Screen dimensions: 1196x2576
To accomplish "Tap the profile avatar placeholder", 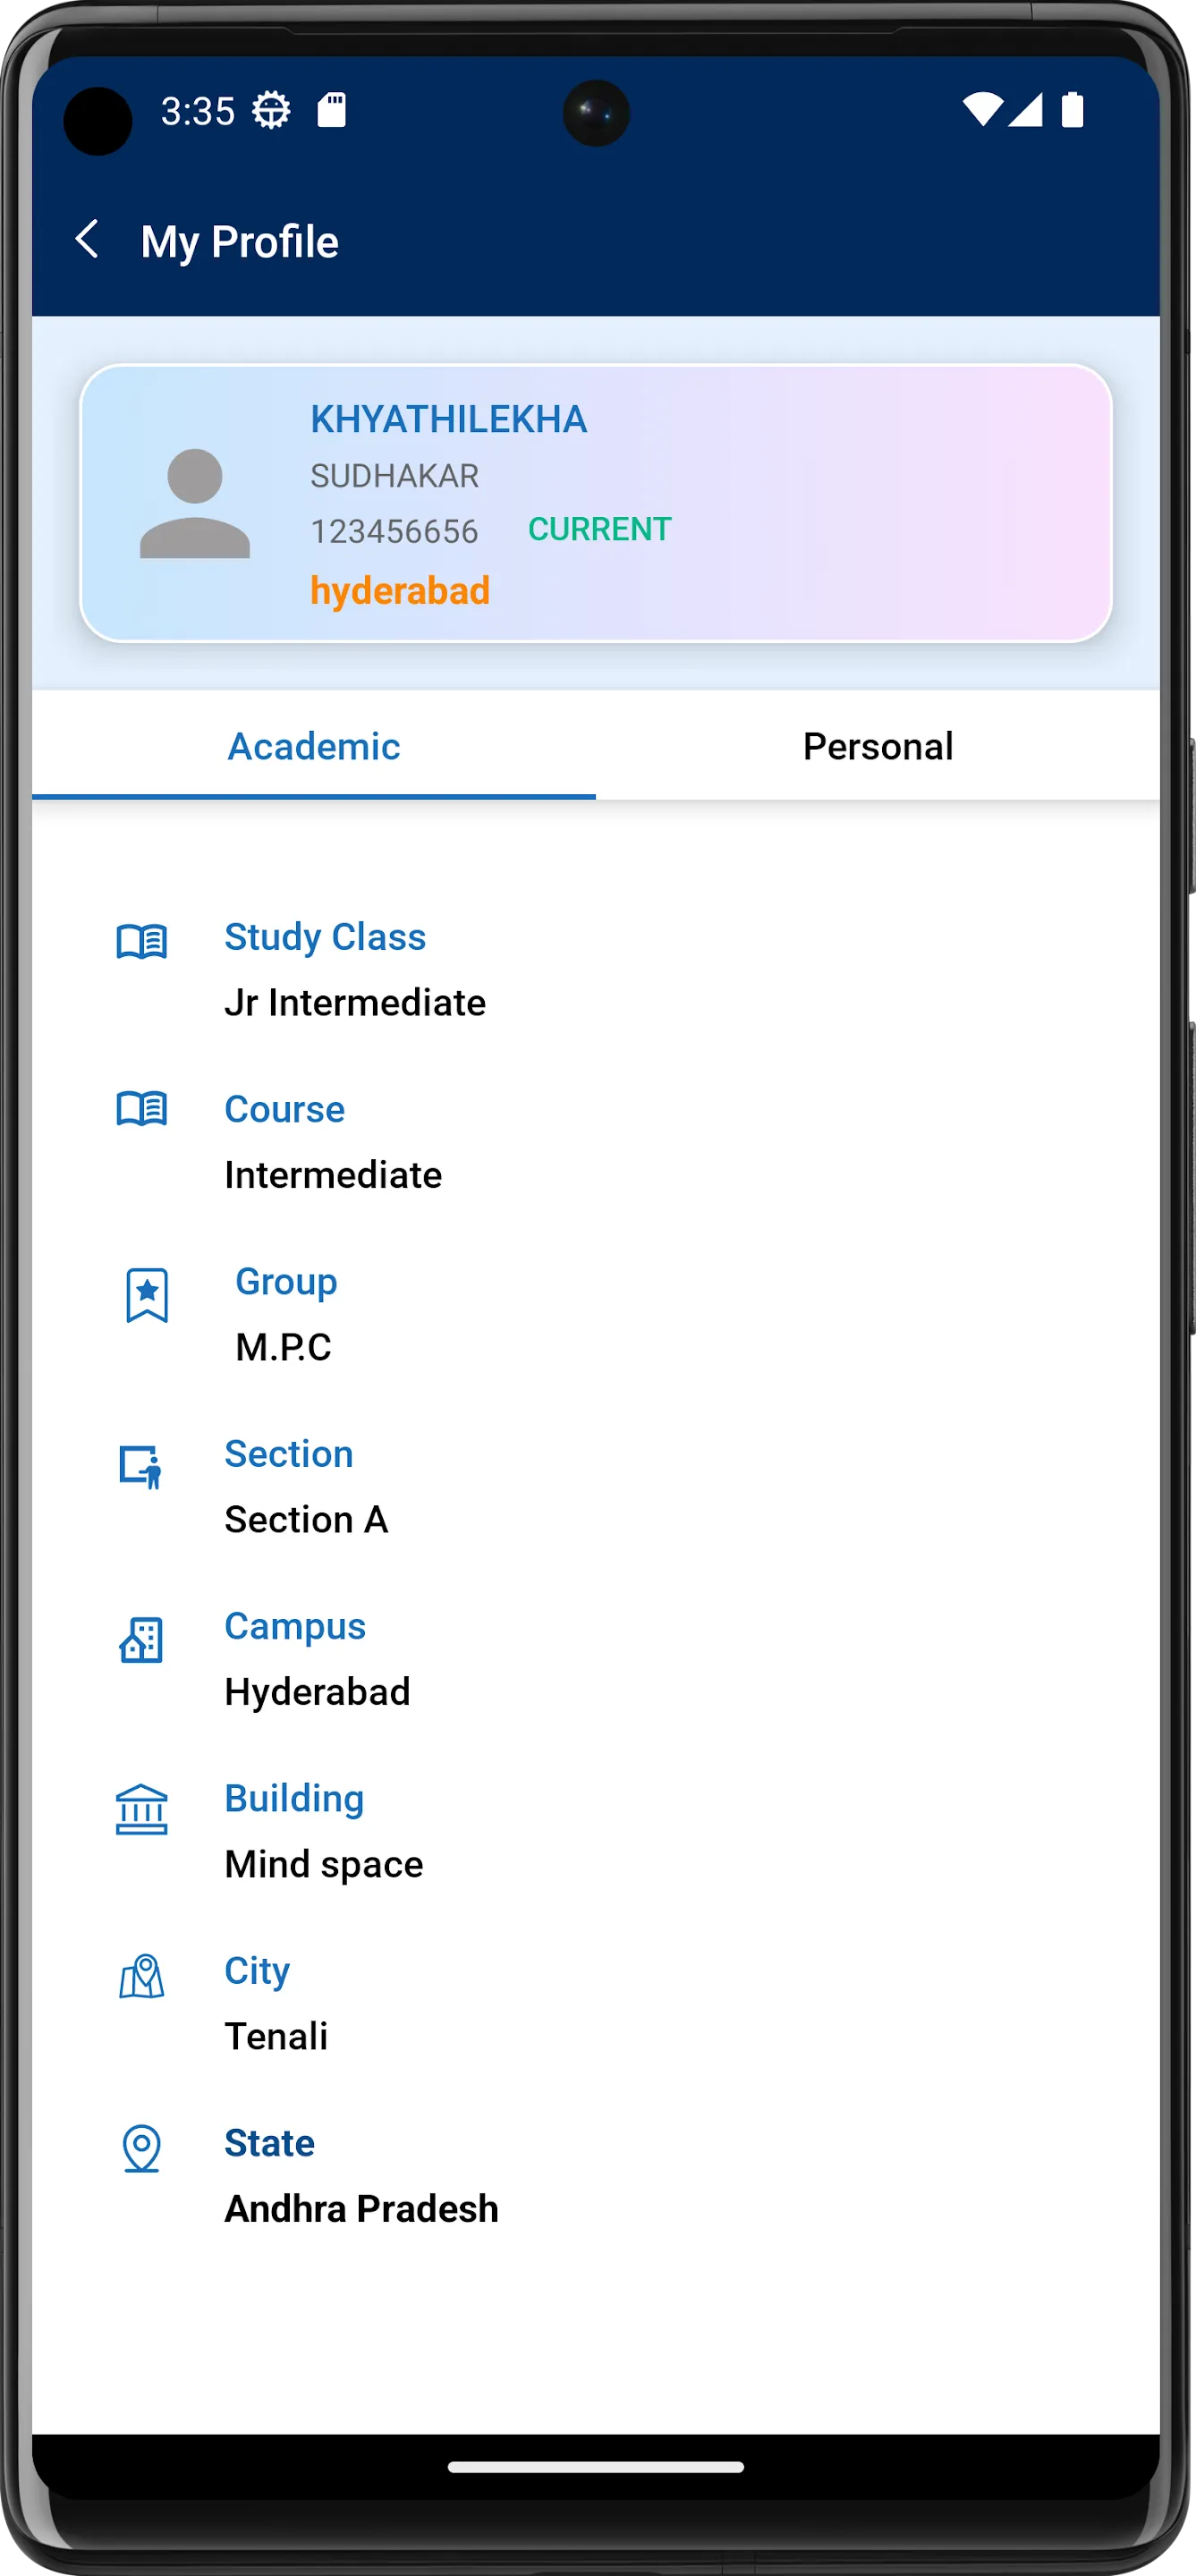I will [x=195, y=504].
